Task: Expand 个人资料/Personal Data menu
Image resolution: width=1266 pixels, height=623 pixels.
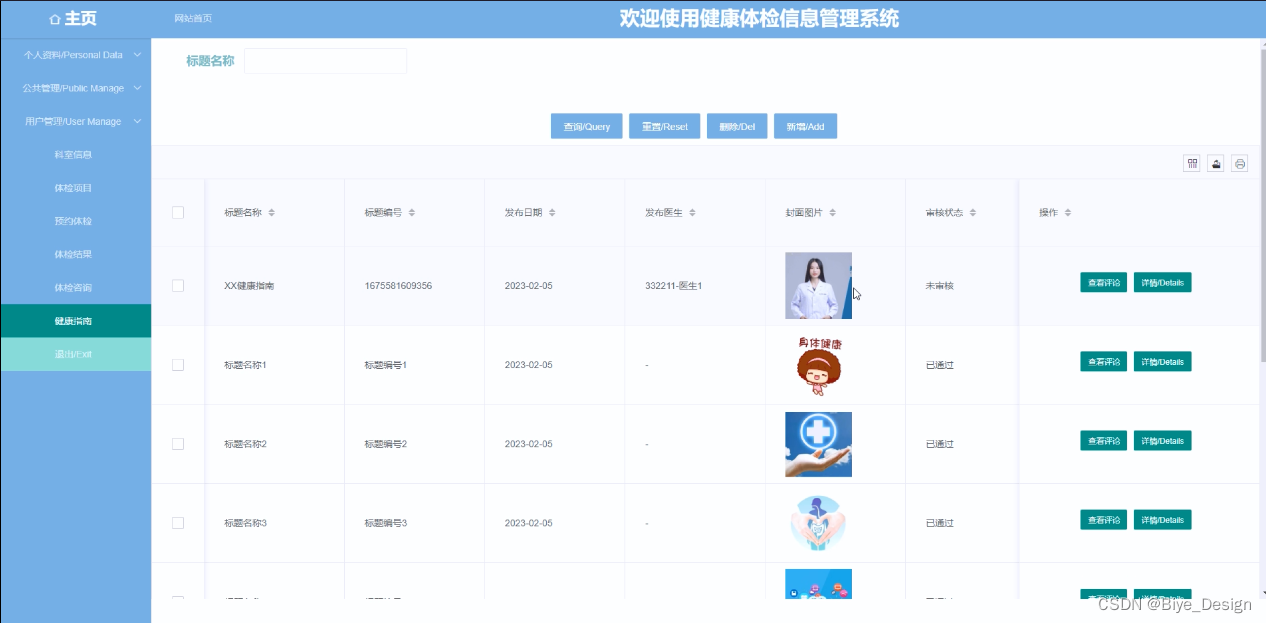Action: coord(76,55)
